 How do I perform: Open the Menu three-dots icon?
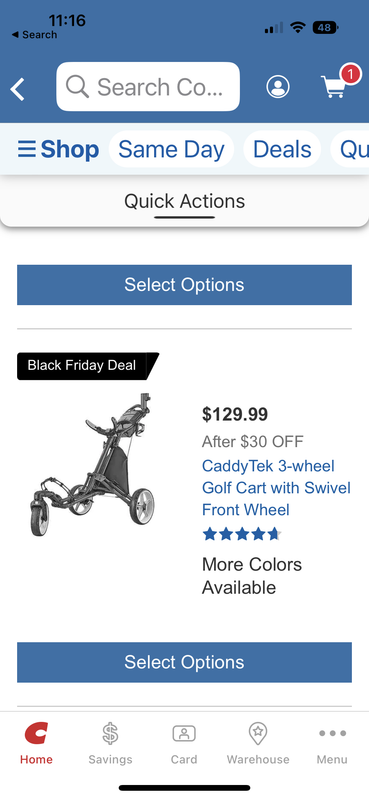pos(332,733)
